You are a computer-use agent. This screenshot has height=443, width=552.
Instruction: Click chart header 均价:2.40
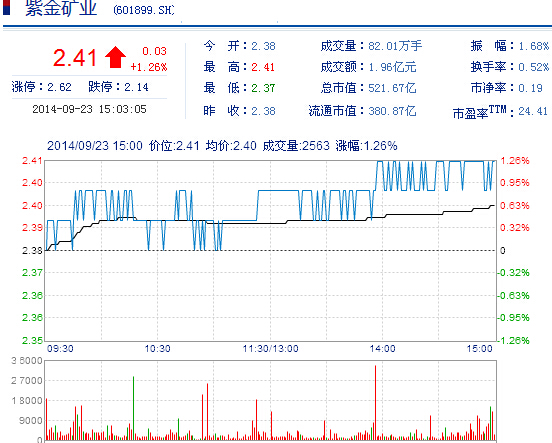coord(231,145)
